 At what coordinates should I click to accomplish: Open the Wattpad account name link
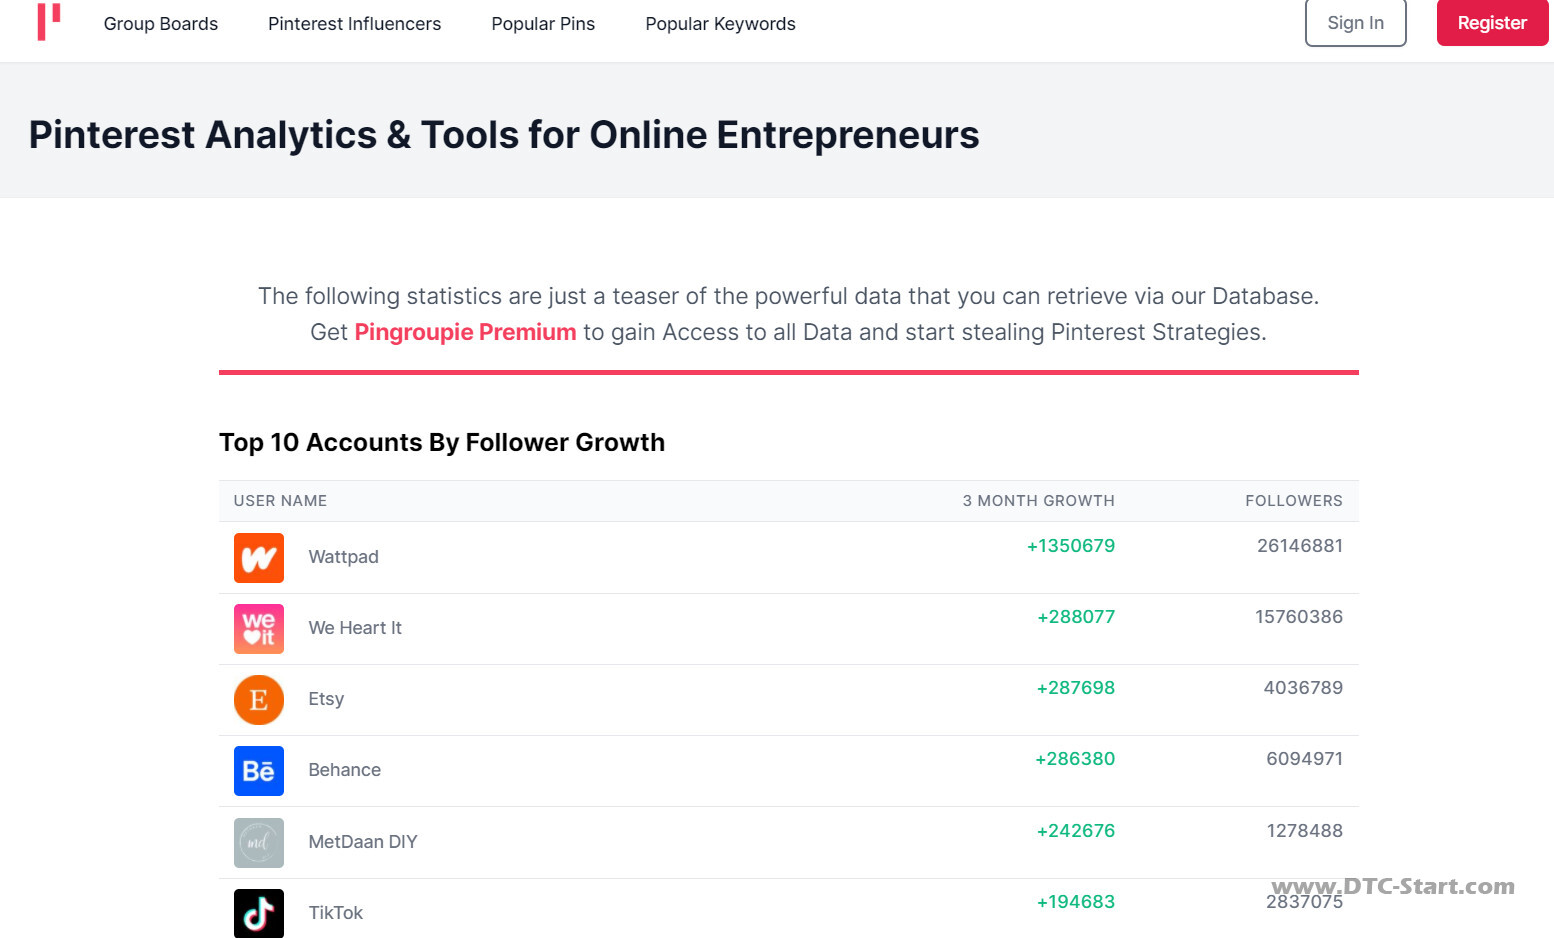click(x=343, y=557)
